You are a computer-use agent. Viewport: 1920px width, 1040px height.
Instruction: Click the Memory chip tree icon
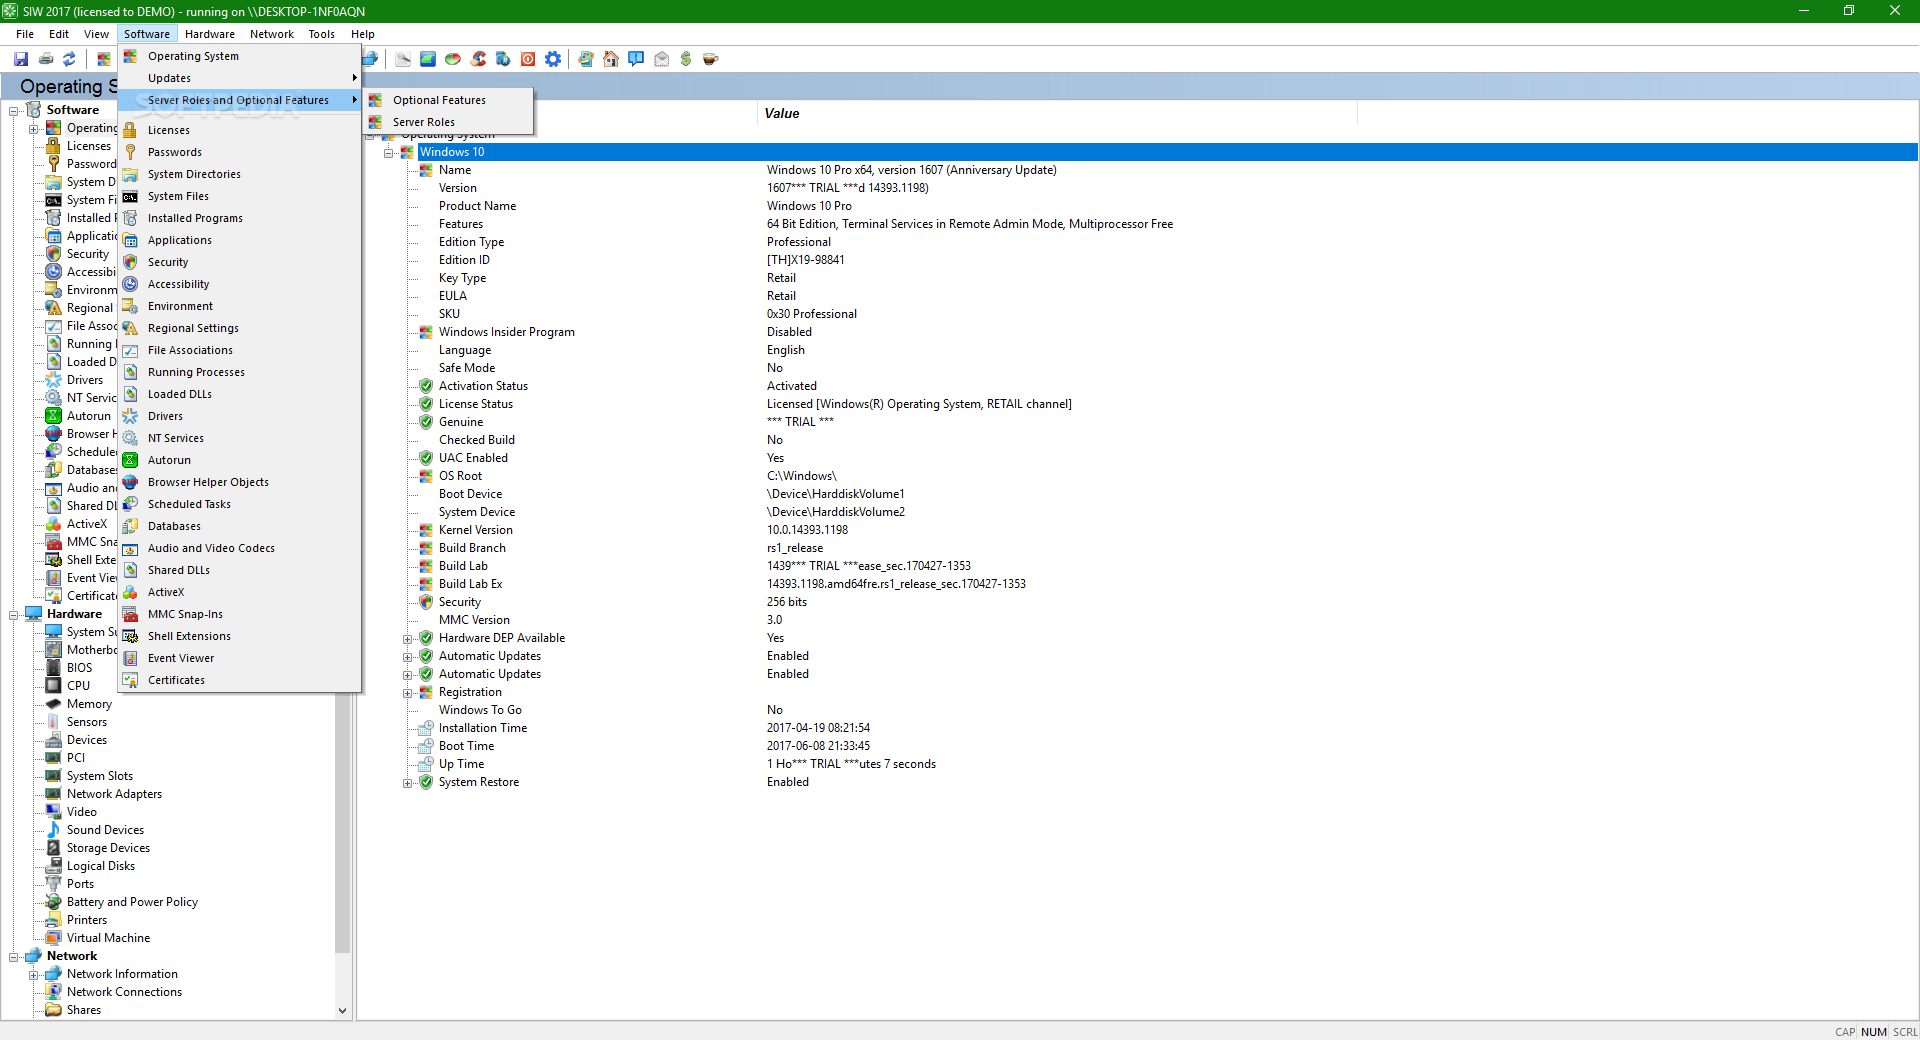tap(54, 704)
